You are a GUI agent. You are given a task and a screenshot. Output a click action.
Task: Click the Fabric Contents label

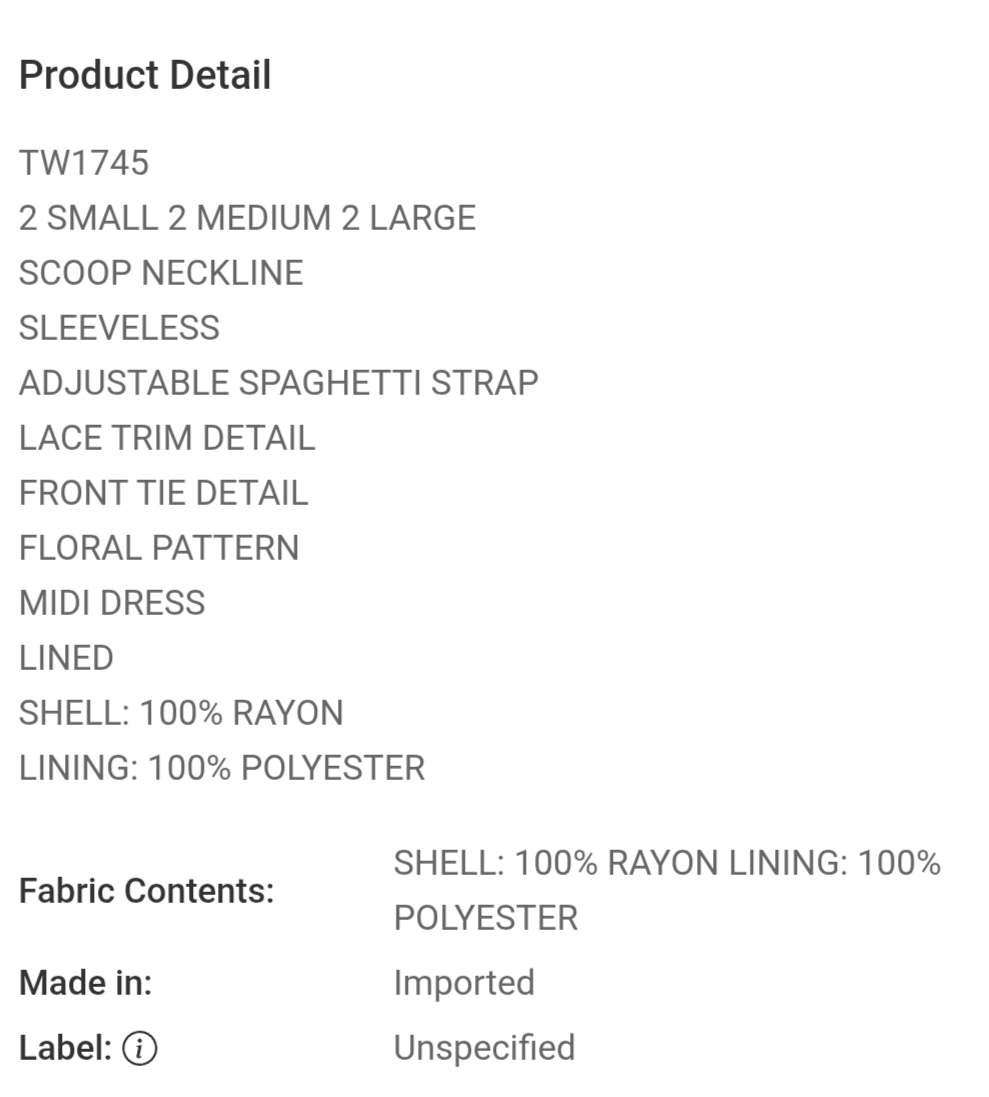(x=146, y=891)
